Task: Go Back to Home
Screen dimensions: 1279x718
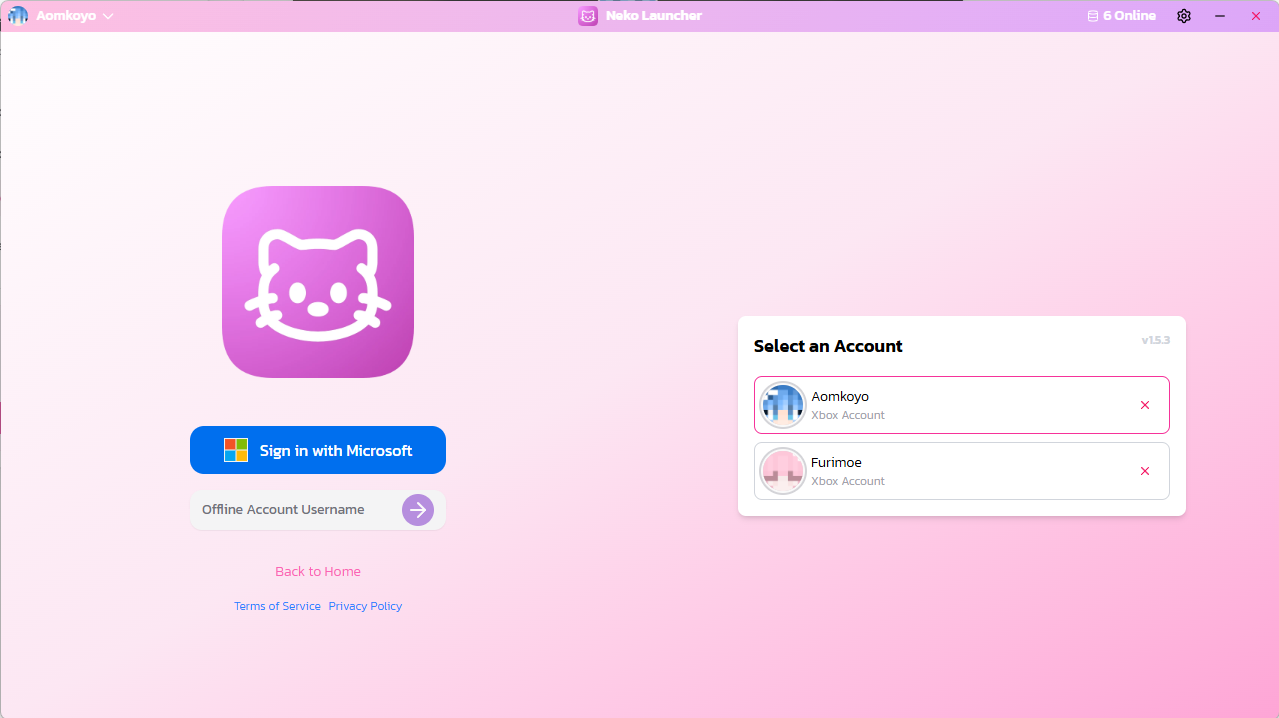Action: tap(318, 572)
